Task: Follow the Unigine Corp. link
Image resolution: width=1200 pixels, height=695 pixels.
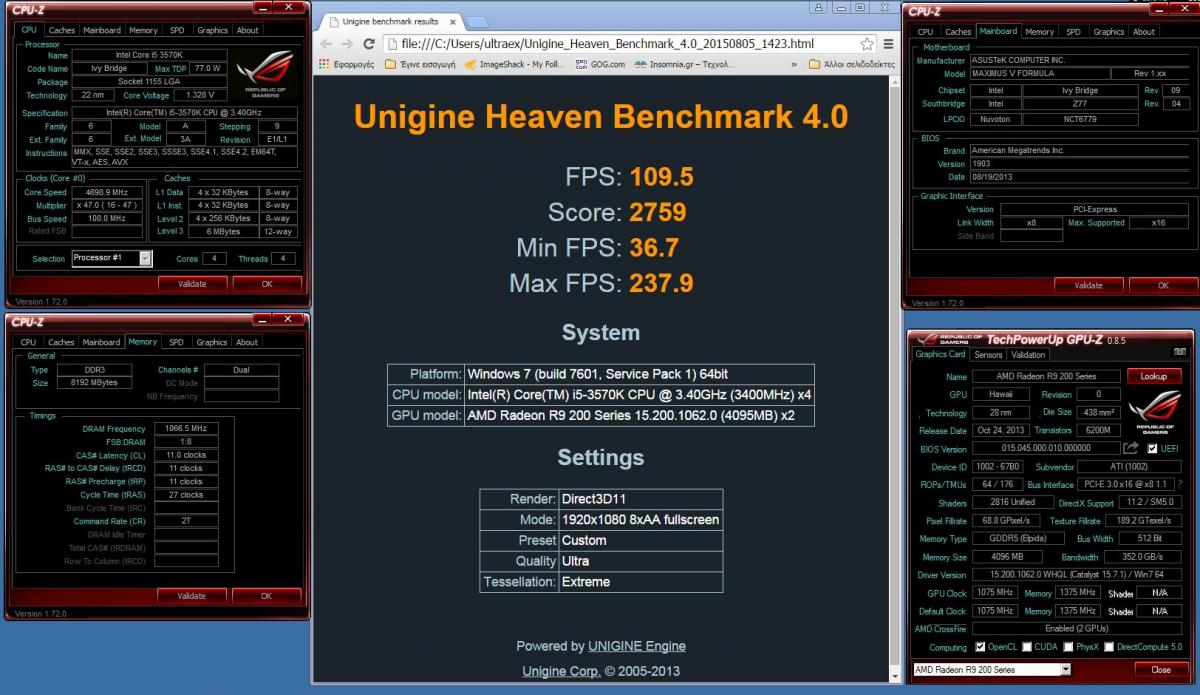Action: pyautogui.click(x=561, y=671)
